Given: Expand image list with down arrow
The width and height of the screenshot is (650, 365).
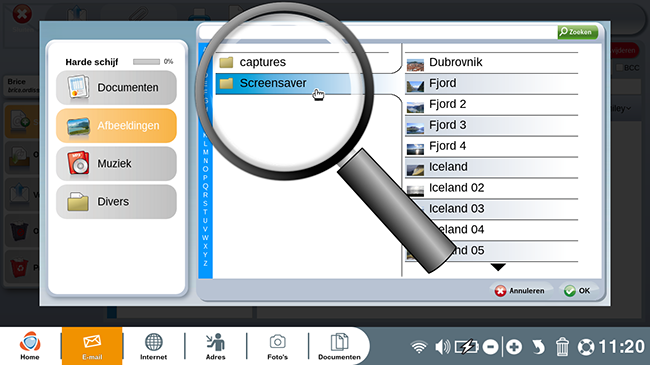Looking at the screenshot, I should click(498, 267).
